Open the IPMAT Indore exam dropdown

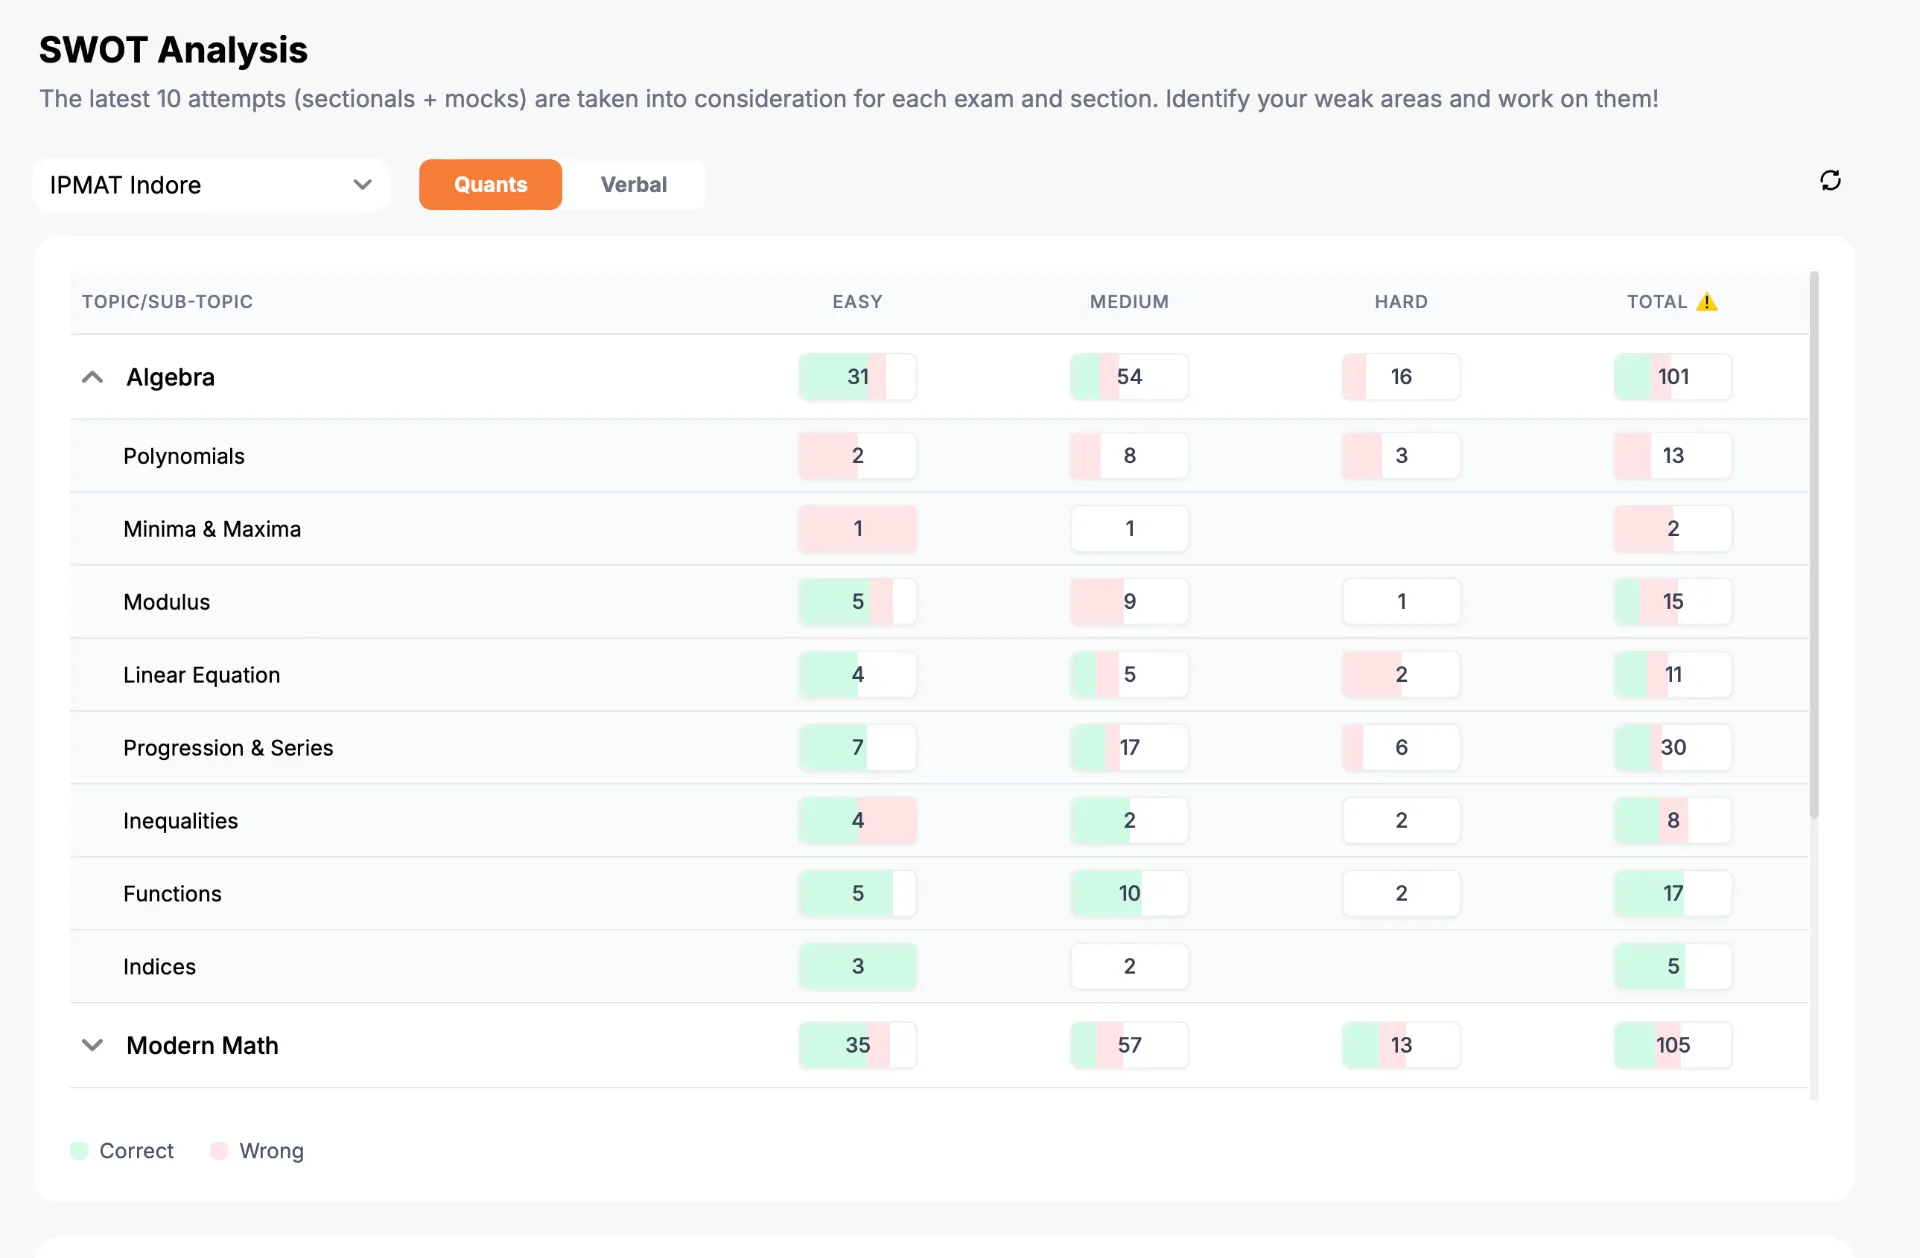[x=211, y=185]
